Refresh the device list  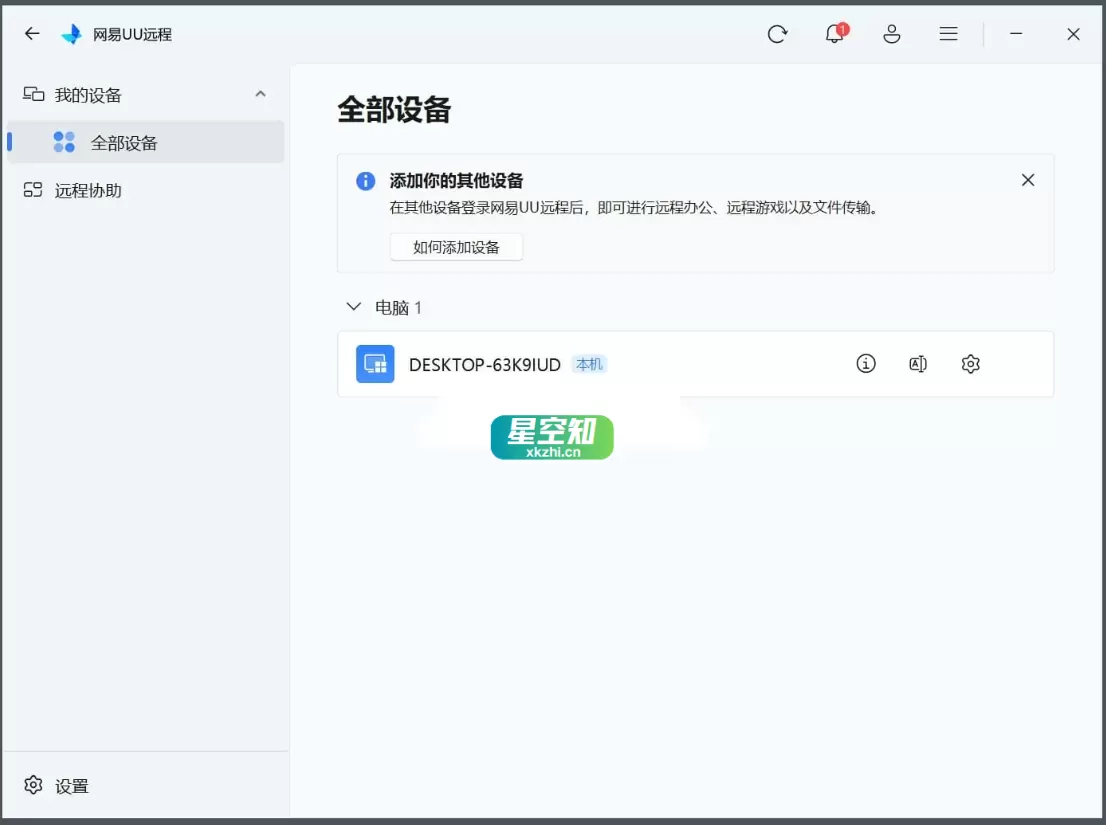pos(778,33)
